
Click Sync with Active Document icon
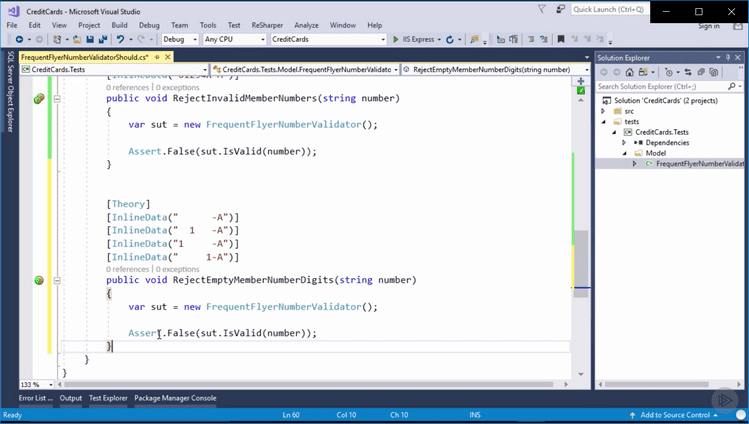pos(688,72)
